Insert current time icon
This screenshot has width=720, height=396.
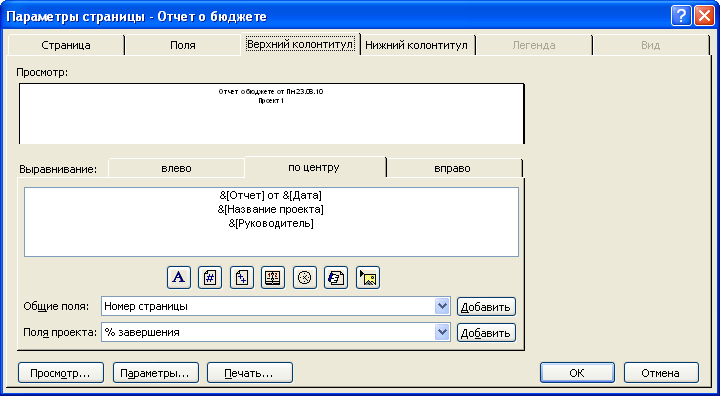[305, 277]
